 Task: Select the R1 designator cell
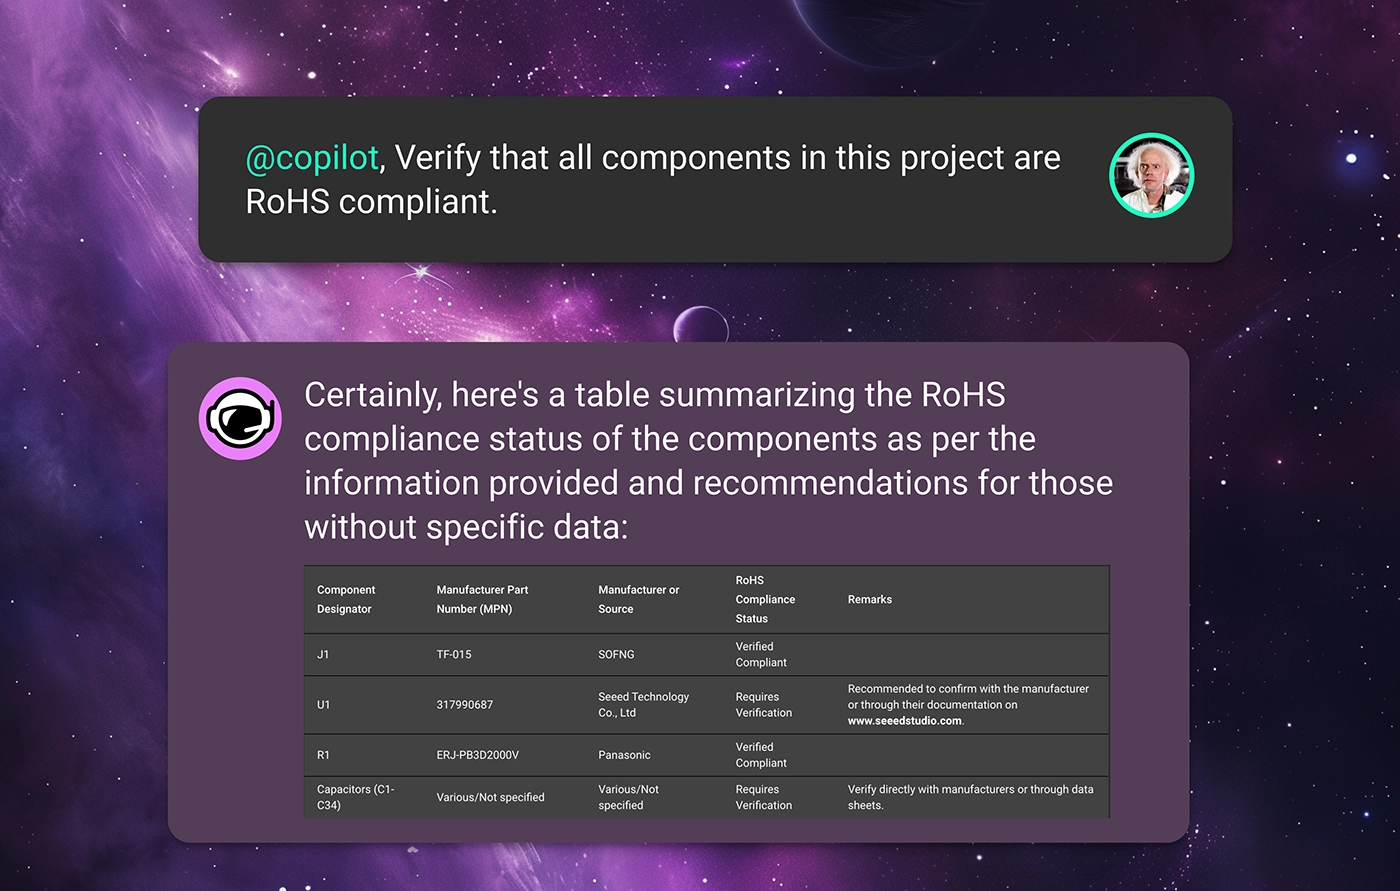point(323,755)
